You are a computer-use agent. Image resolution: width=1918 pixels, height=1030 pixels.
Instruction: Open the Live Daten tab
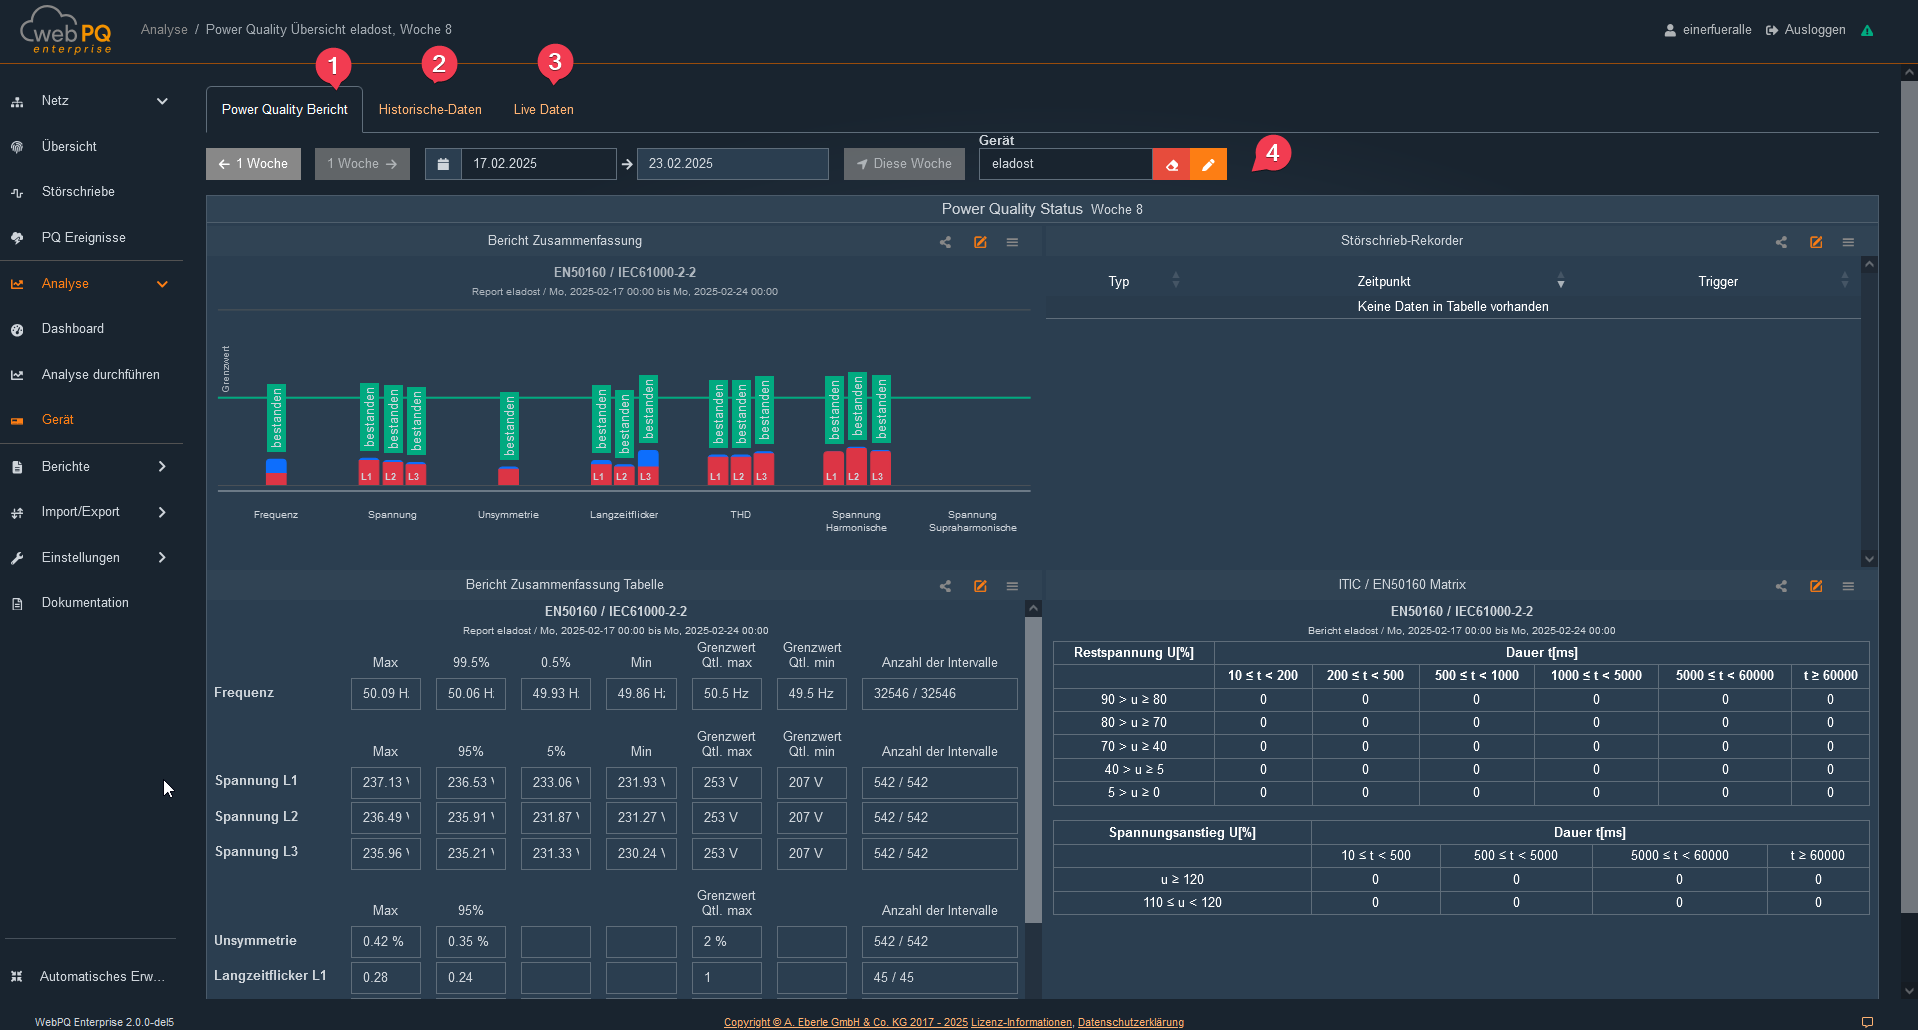[543, 110]
